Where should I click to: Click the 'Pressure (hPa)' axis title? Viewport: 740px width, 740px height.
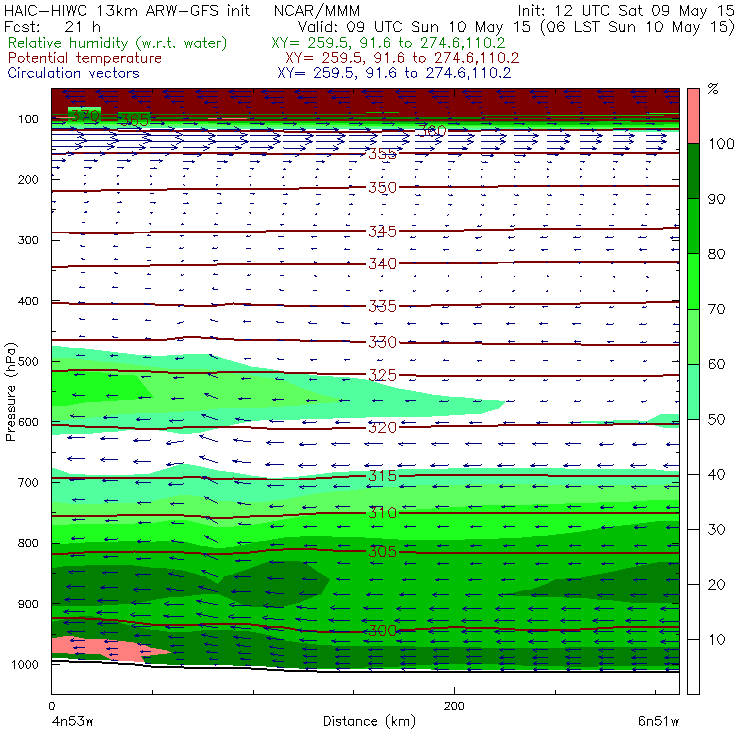10,392
